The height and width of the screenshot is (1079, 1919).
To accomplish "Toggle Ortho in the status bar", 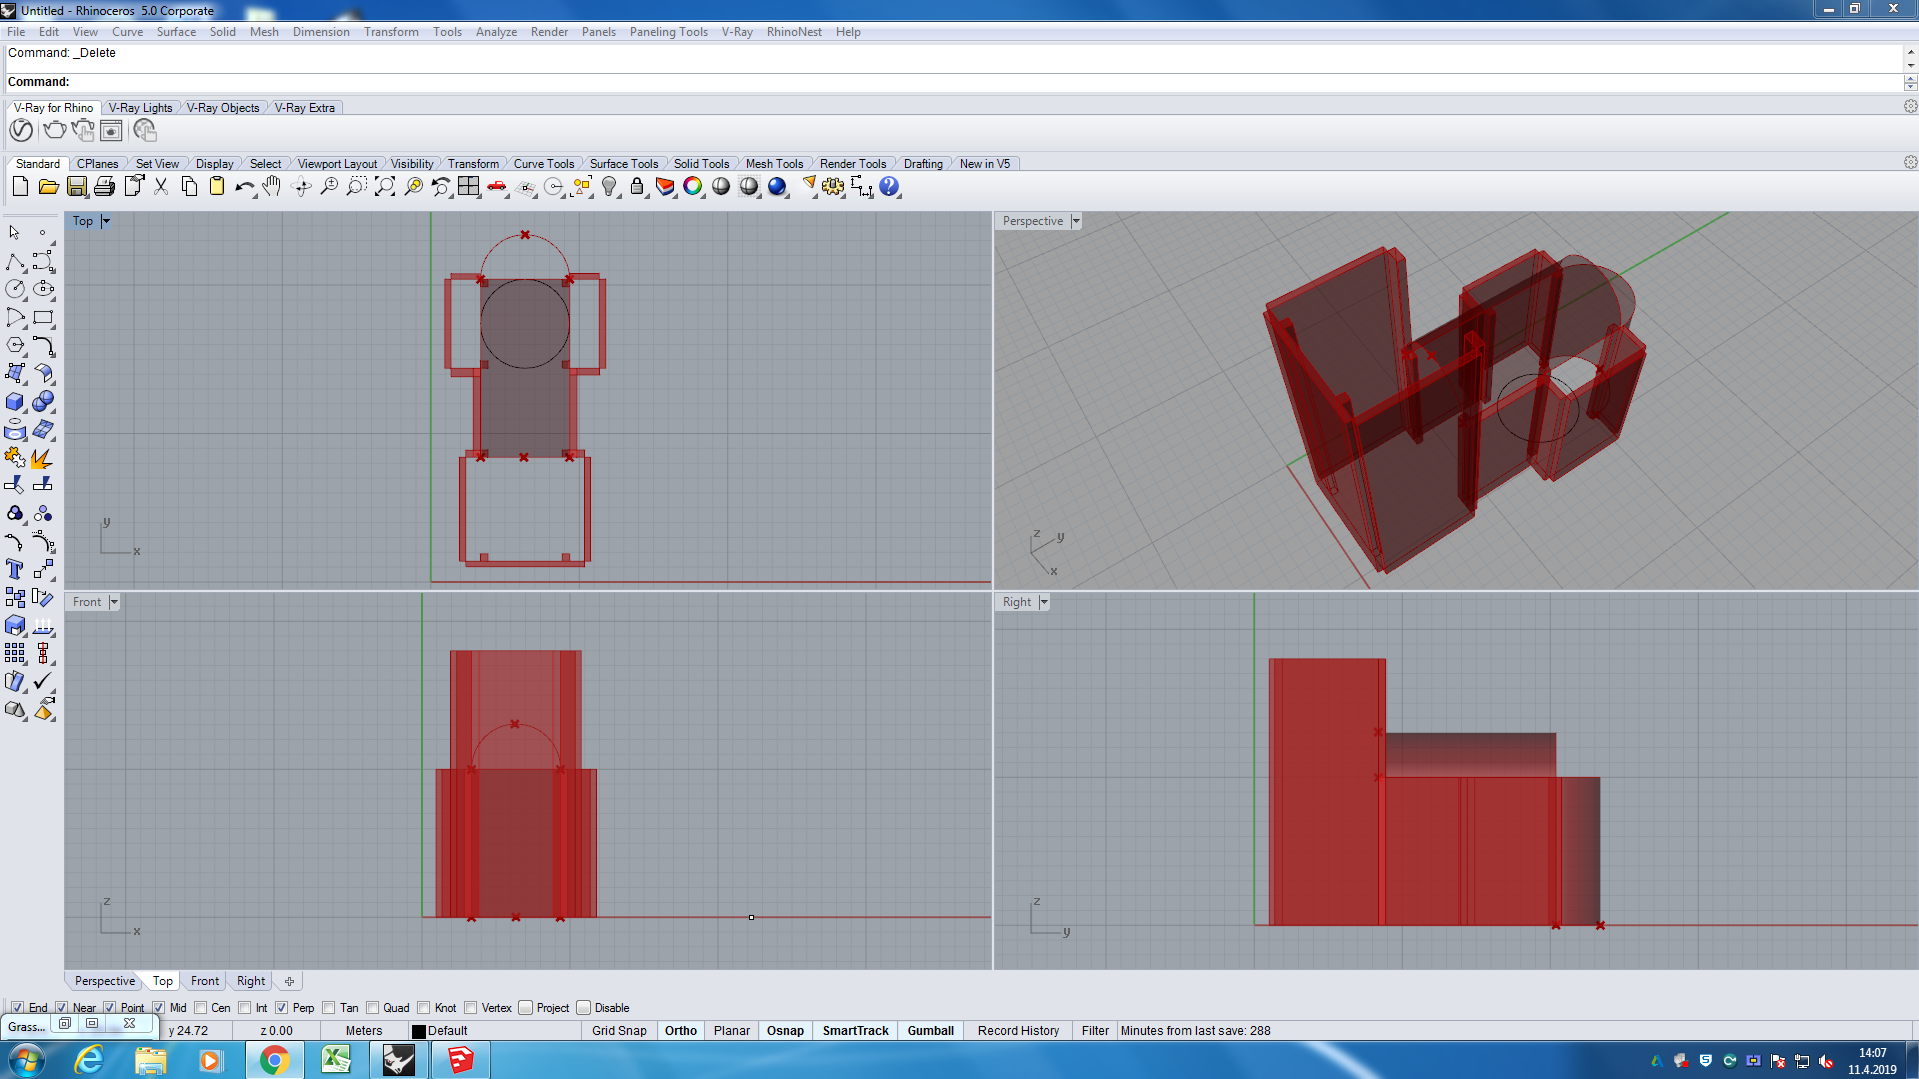I will pos(681,1031).
